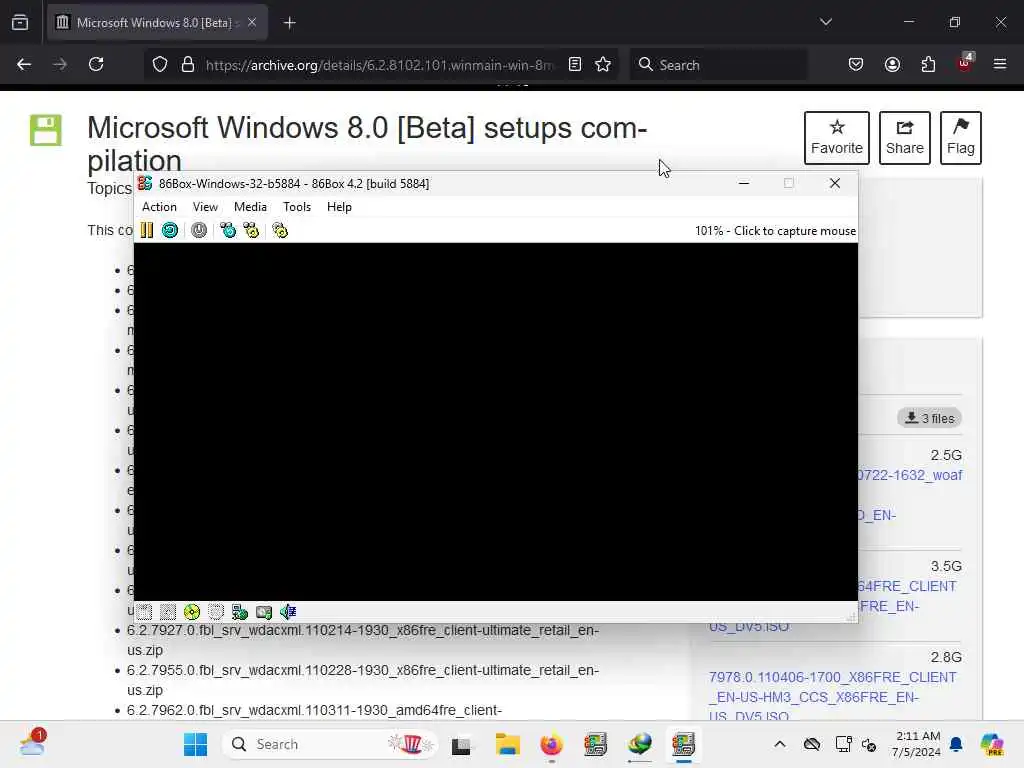Open Firefox View icon at tab bar left

pos(20,23)
